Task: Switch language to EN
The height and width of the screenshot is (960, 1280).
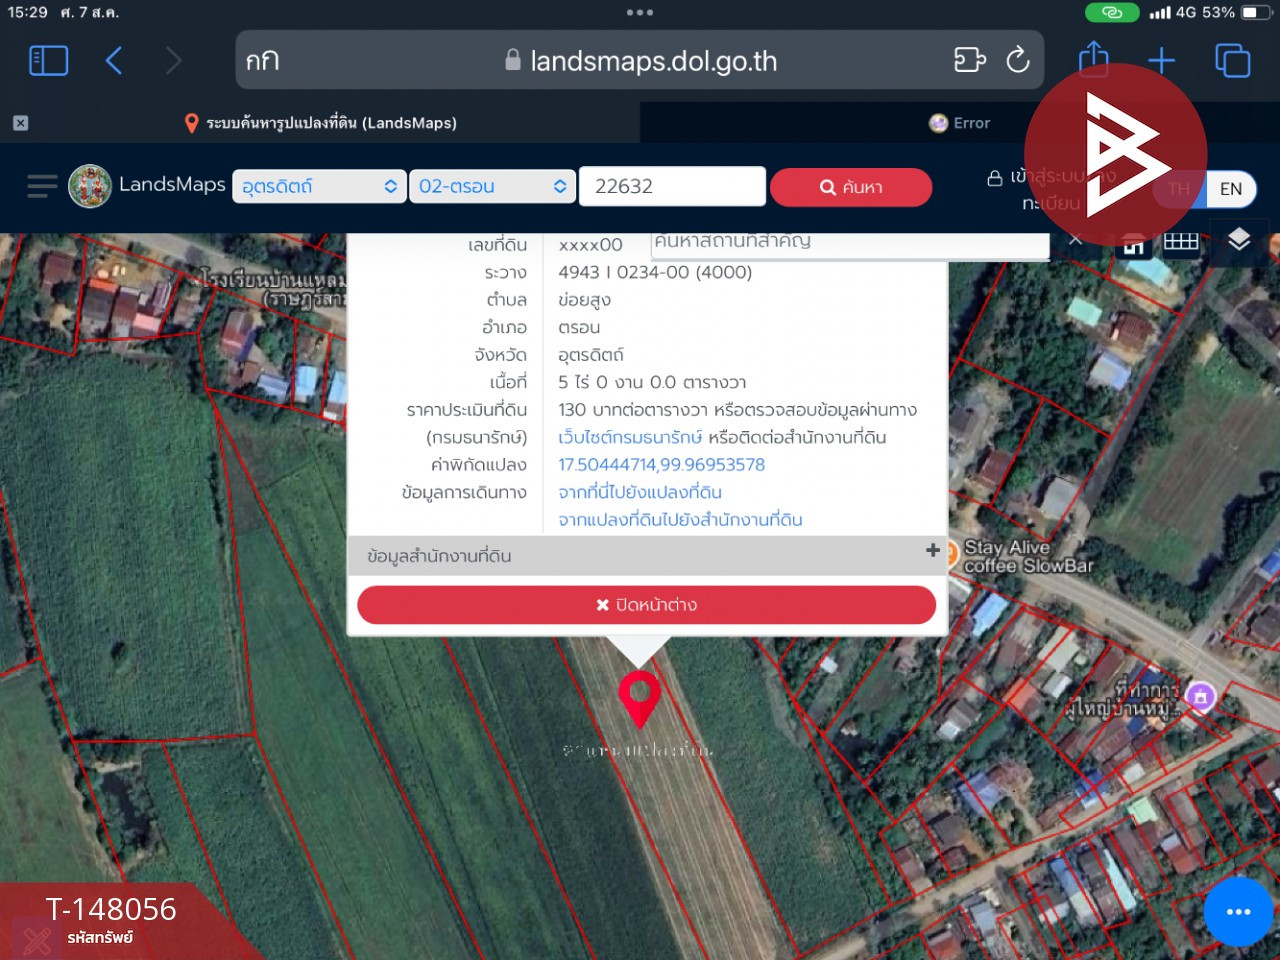Action: 1231,189
